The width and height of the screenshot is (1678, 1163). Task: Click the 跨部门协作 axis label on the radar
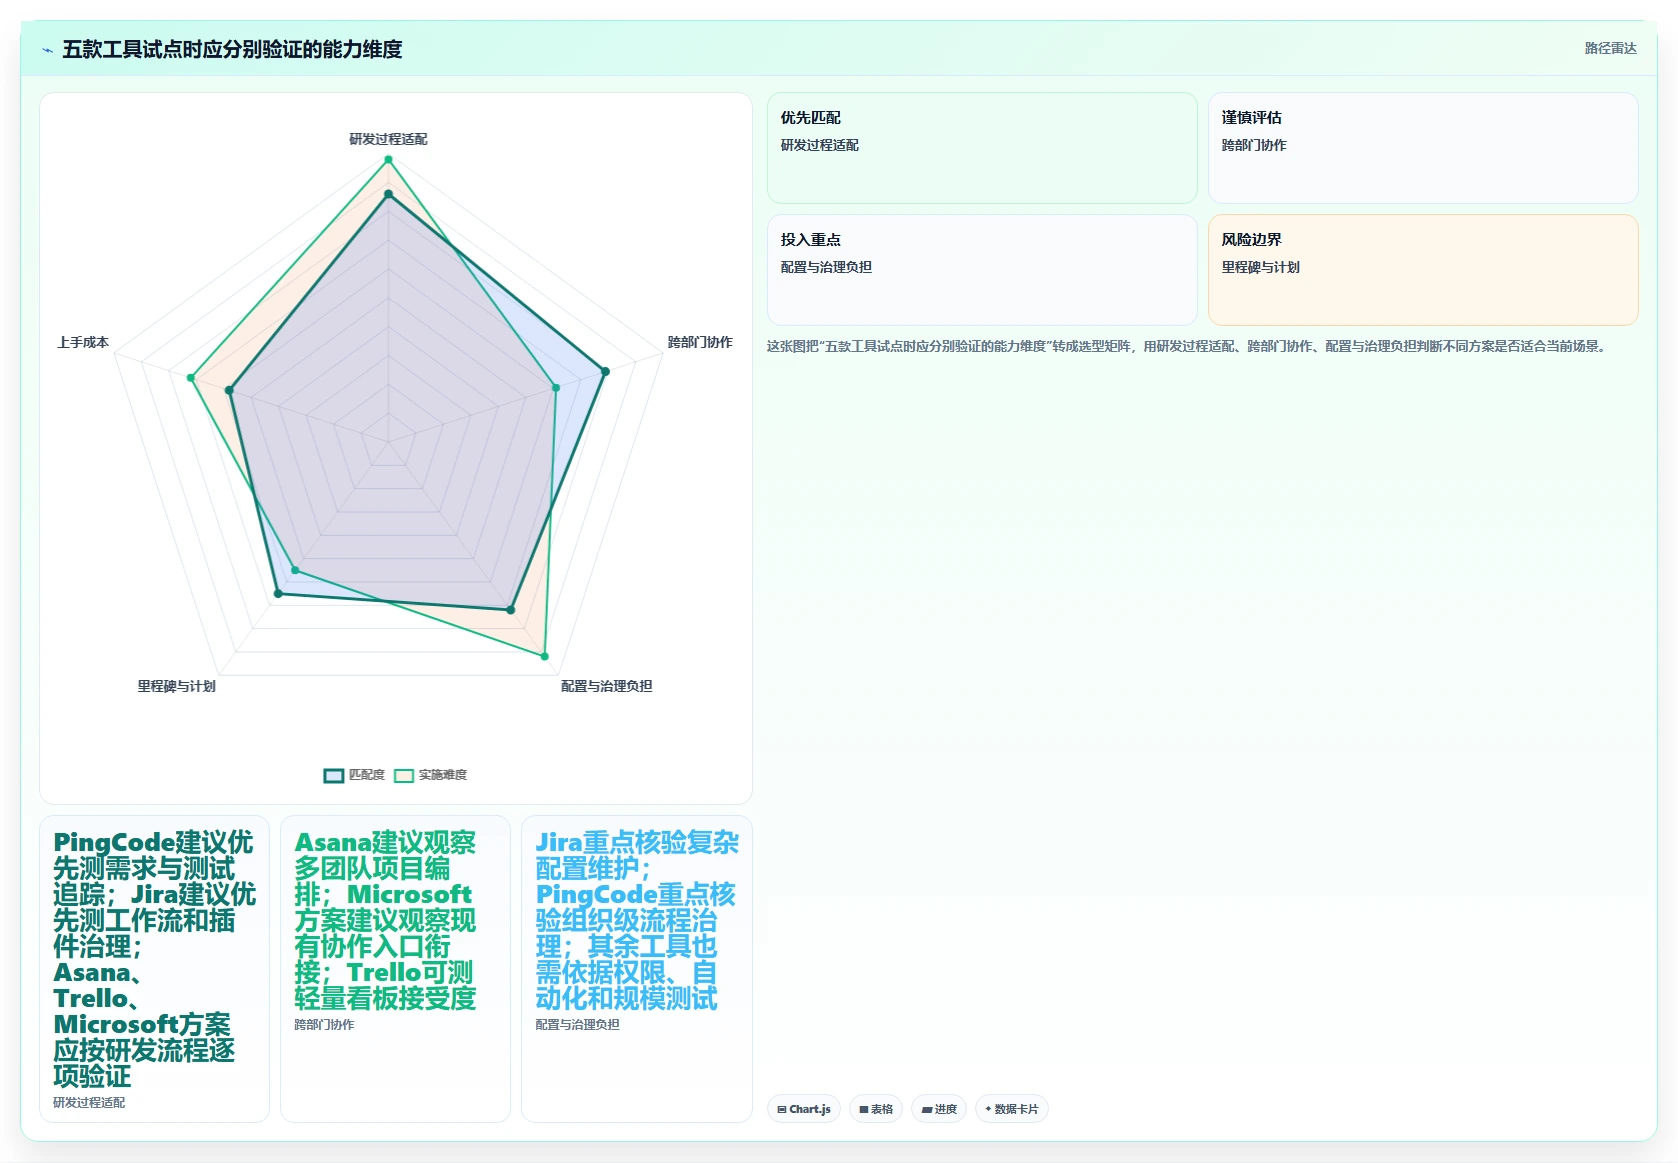[x=700, y=342]
